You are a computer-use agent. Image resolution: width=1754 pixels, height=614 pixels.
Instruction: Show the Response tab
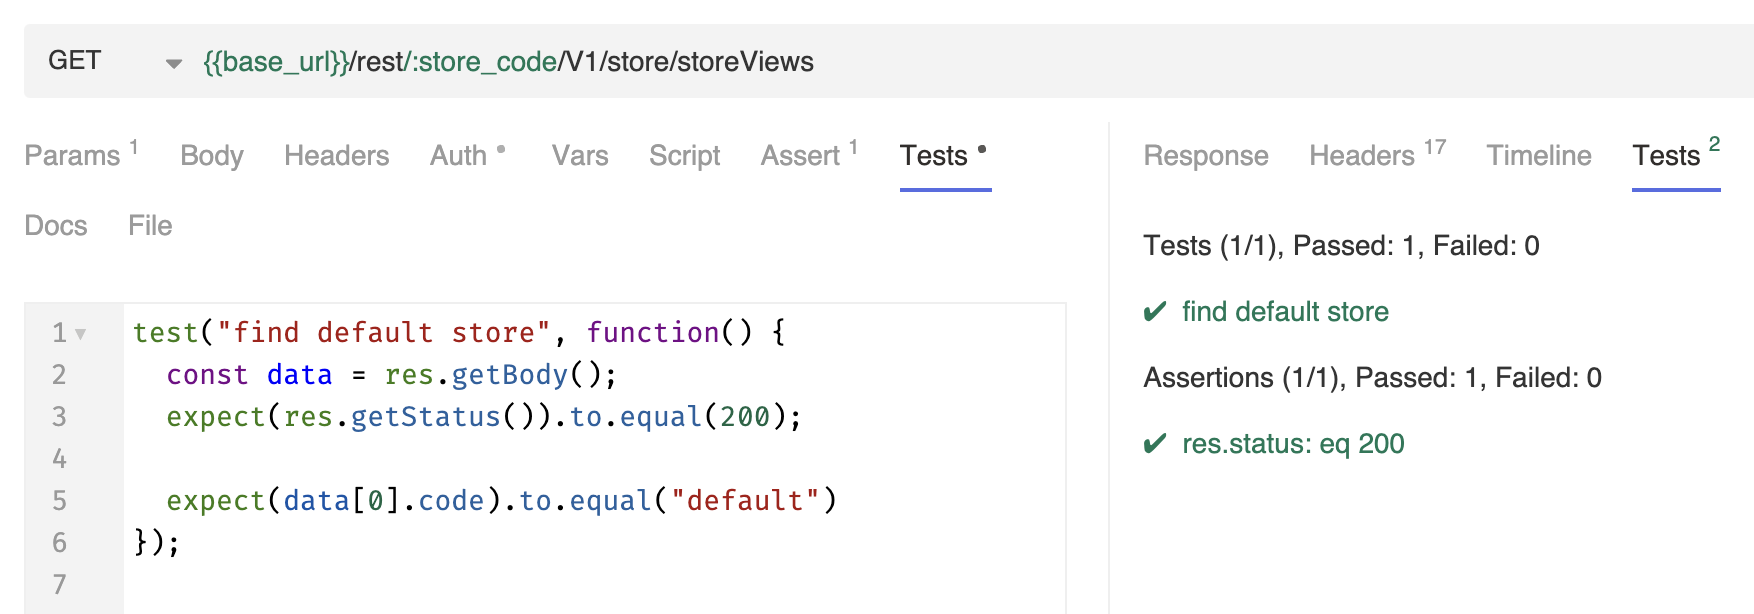(1206, 155)
